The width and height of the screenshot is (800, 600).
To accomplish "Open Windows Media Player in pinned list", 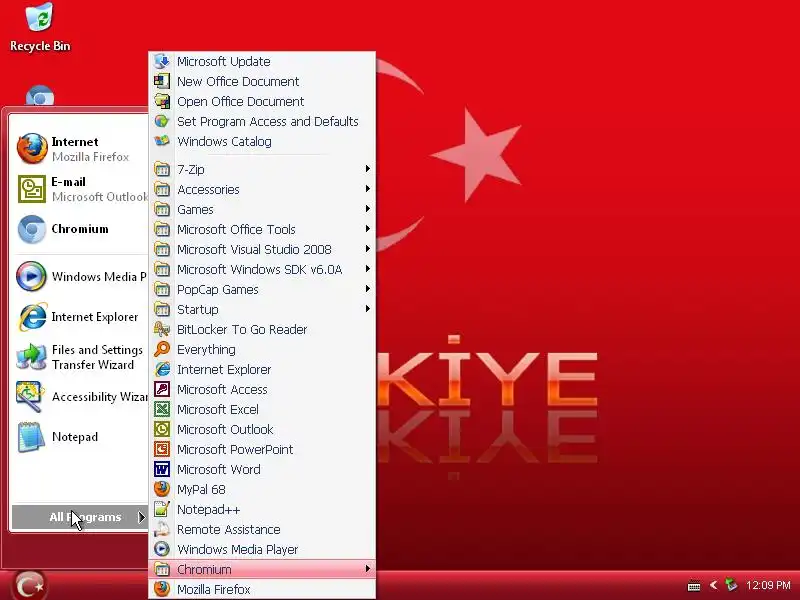I will (x=81, y=276).
